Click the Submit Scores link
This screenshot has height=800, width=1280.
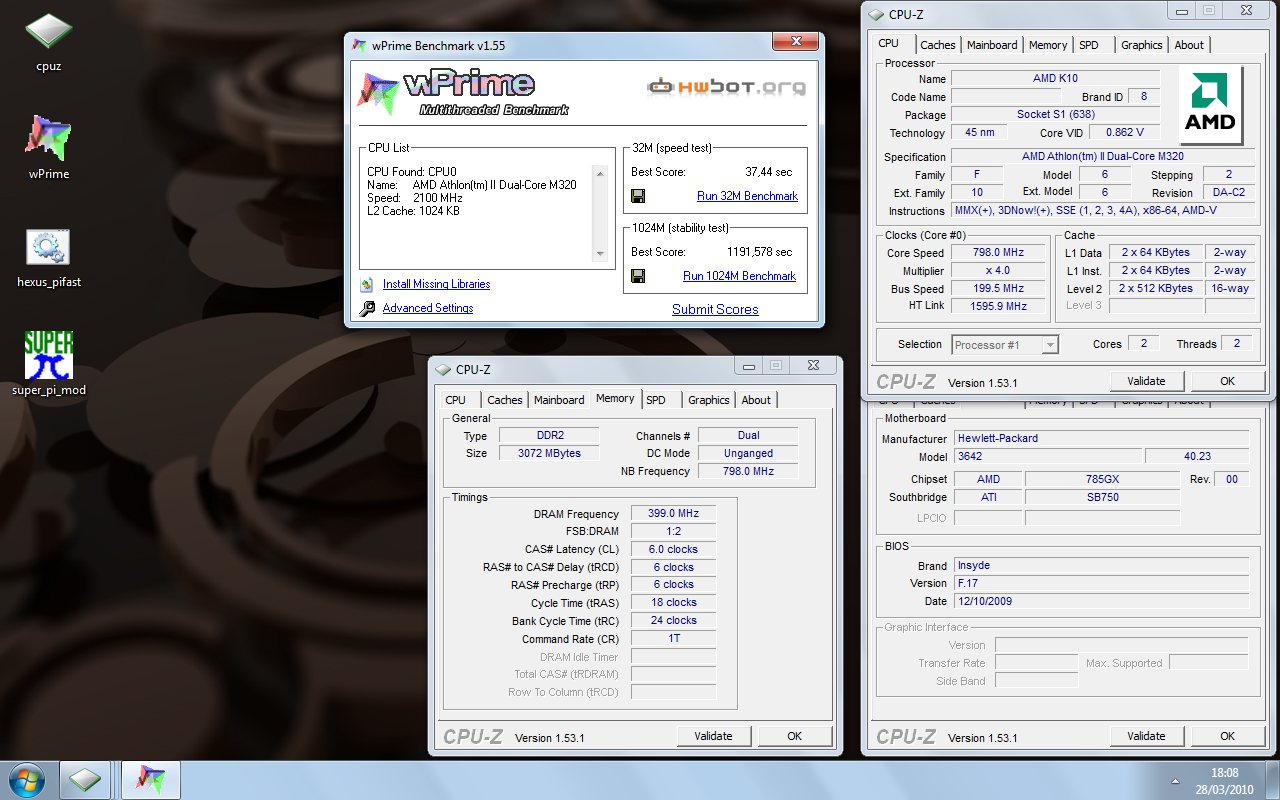coord(715,309)
